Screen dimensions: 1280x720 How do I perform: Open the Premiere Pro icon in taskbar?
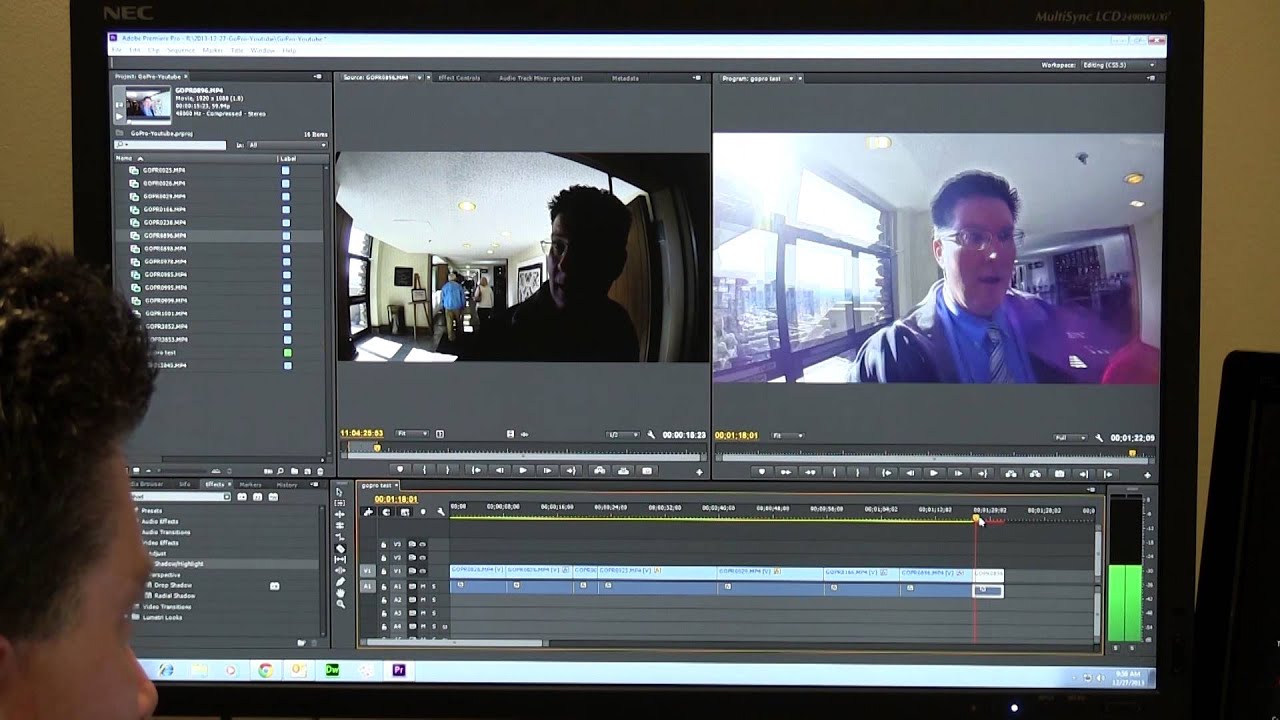(399, 670)
